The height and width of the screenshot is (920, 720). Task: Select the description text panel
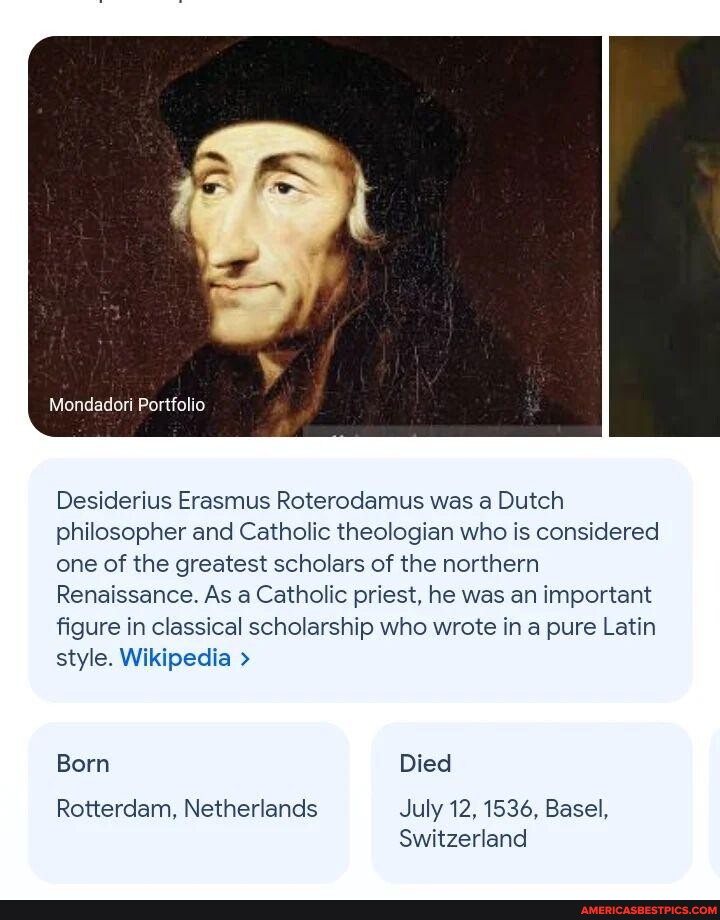point(360,580)
